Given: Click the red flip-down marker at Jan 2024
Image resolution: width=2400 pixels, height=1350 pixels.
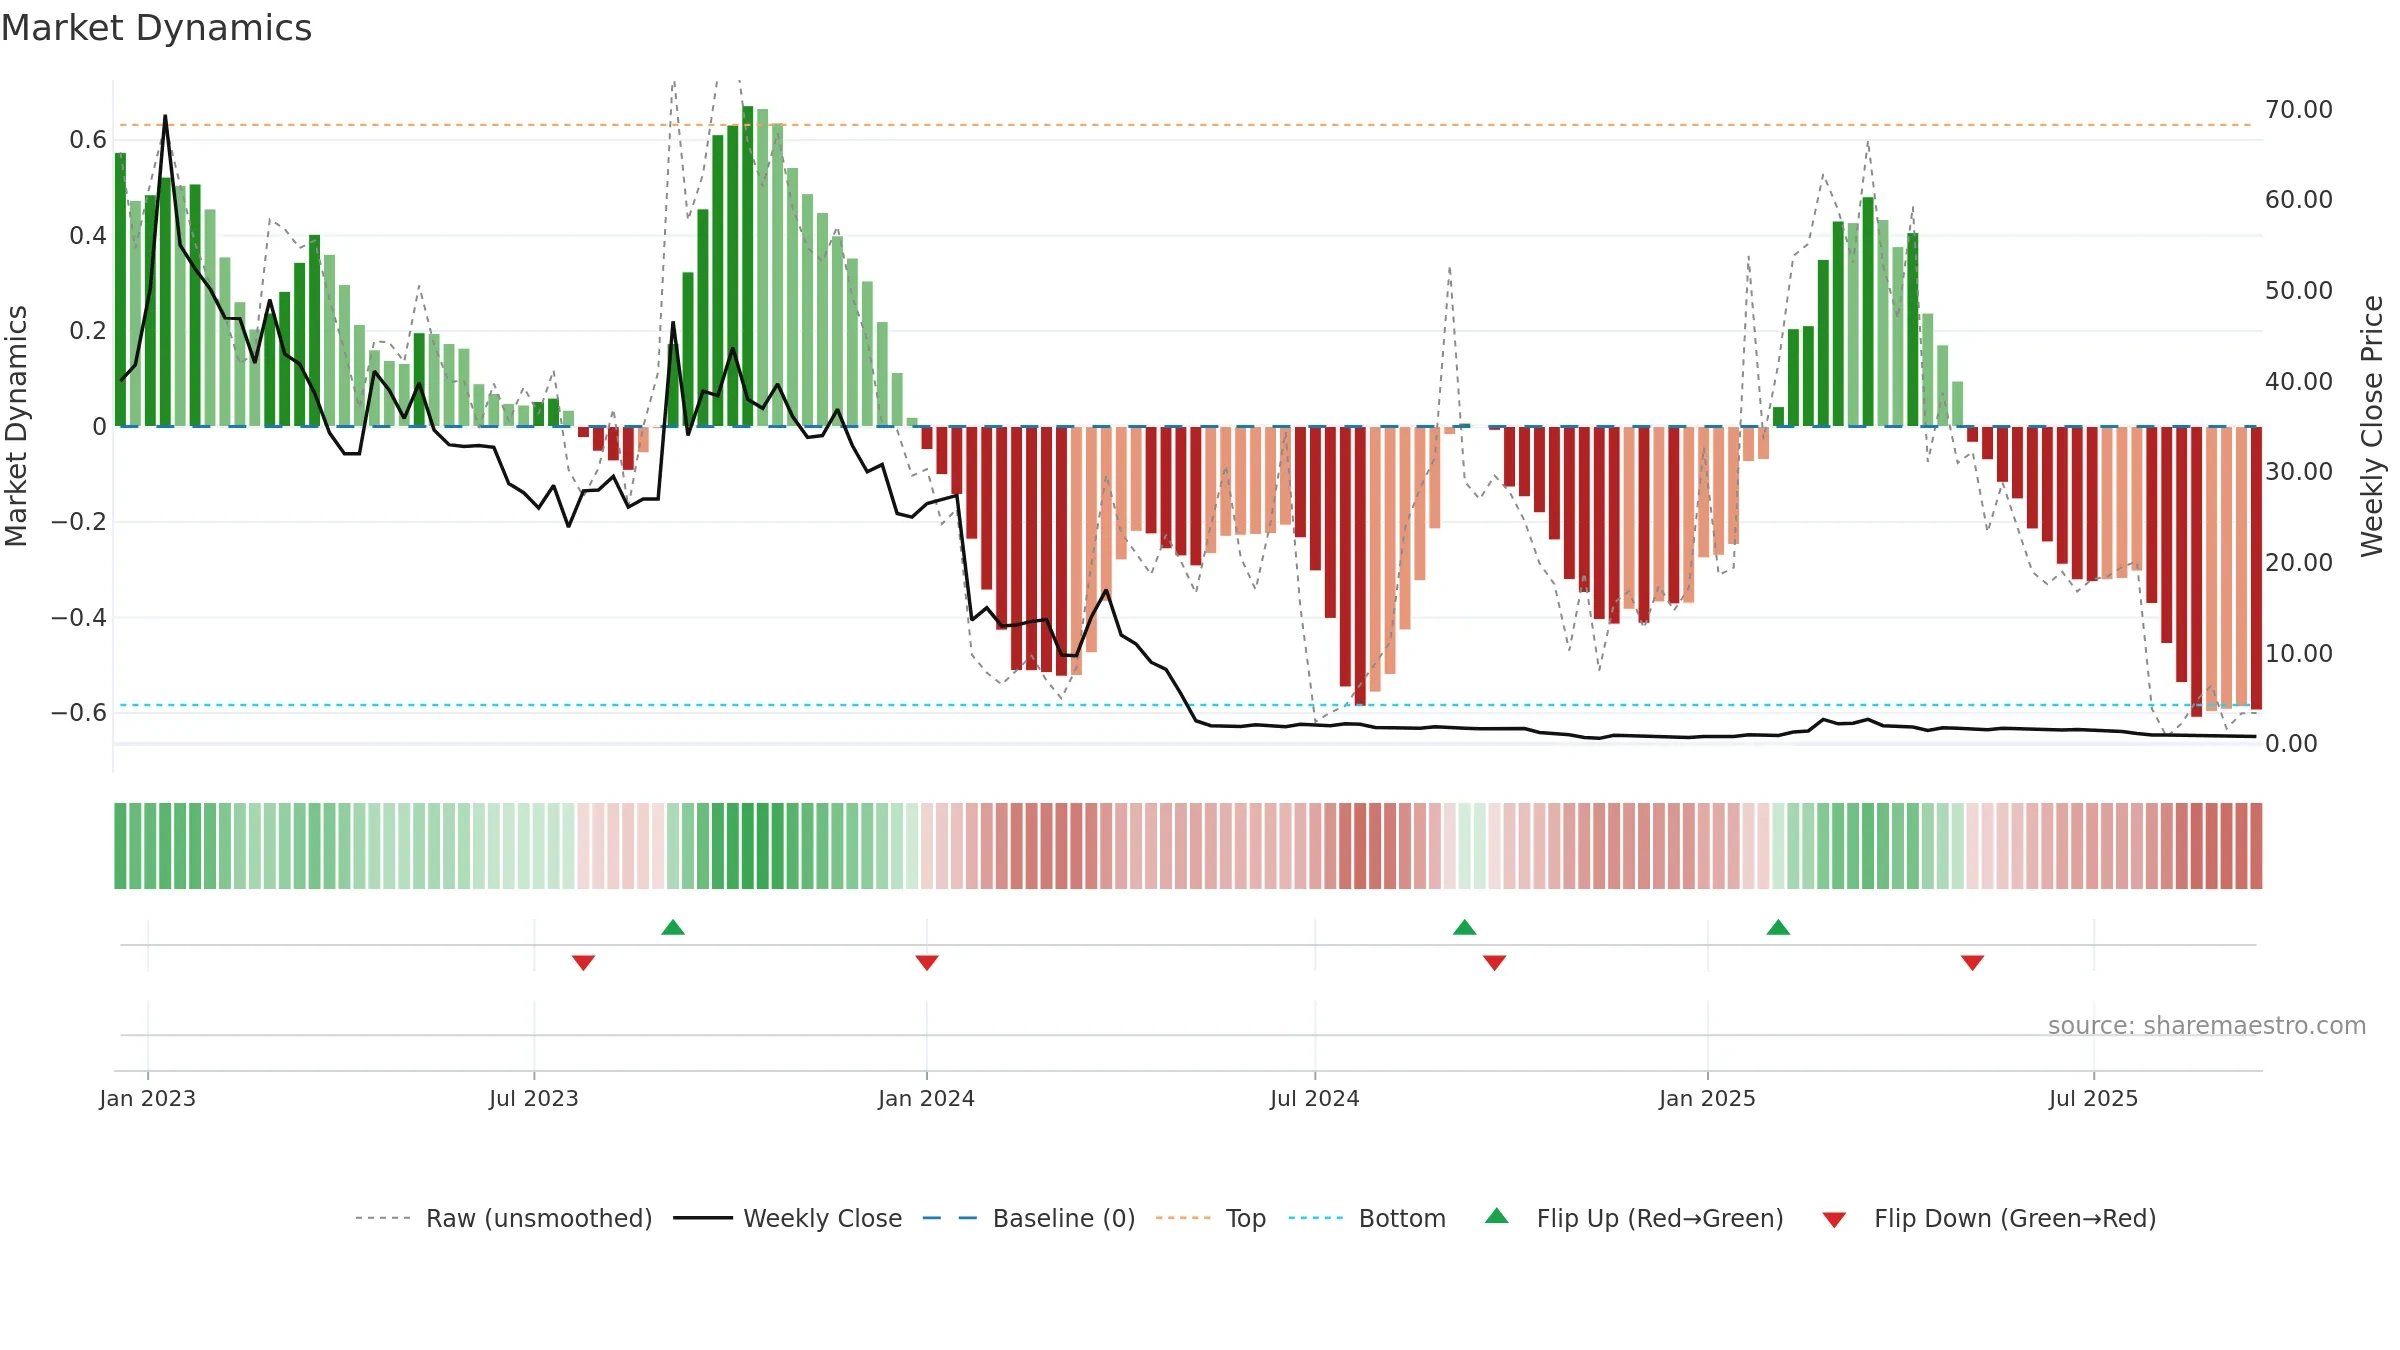Looking at the screenshot, I should click(x=927, y=962).
